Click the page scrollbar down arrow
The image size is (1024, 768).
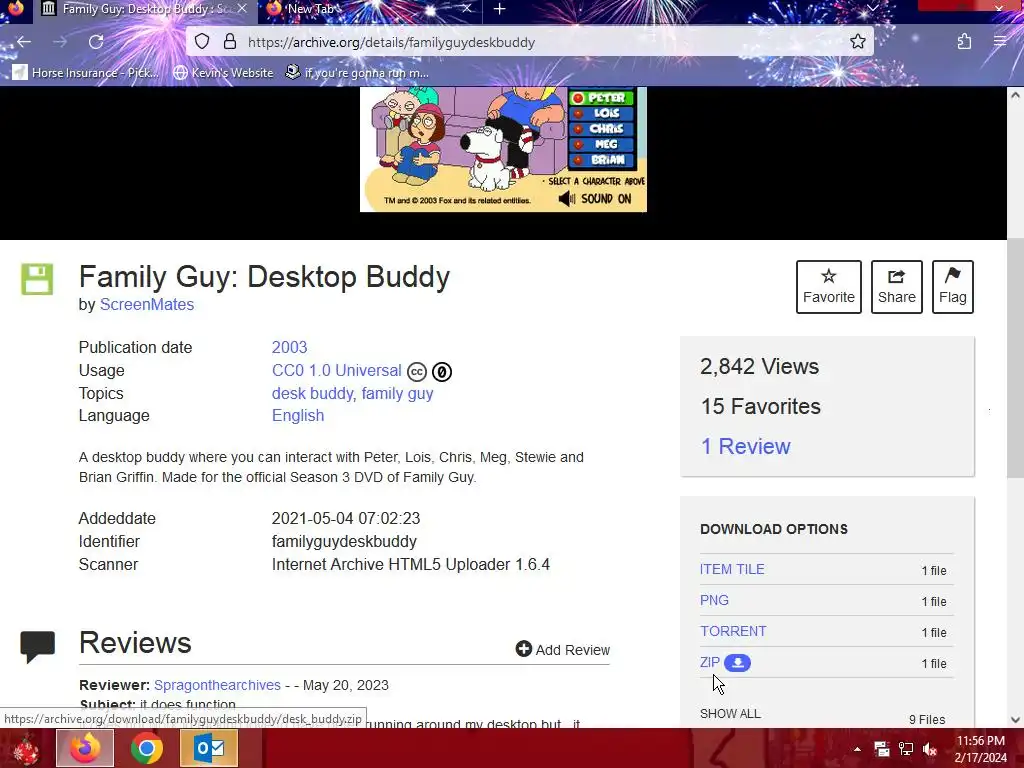[x=1015, y=720]
